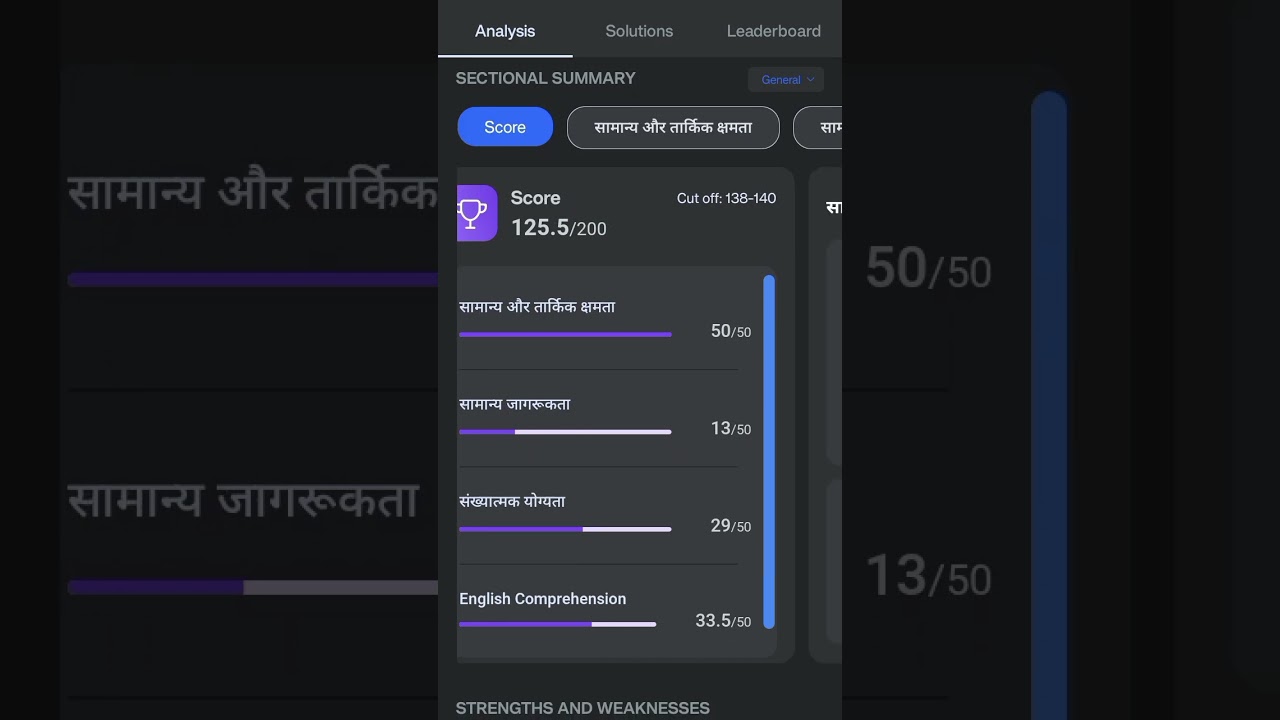1280x720 pixels.
Task: Click the सामान्य और तार्किक क्षमता progress bar
Action: 565,334
